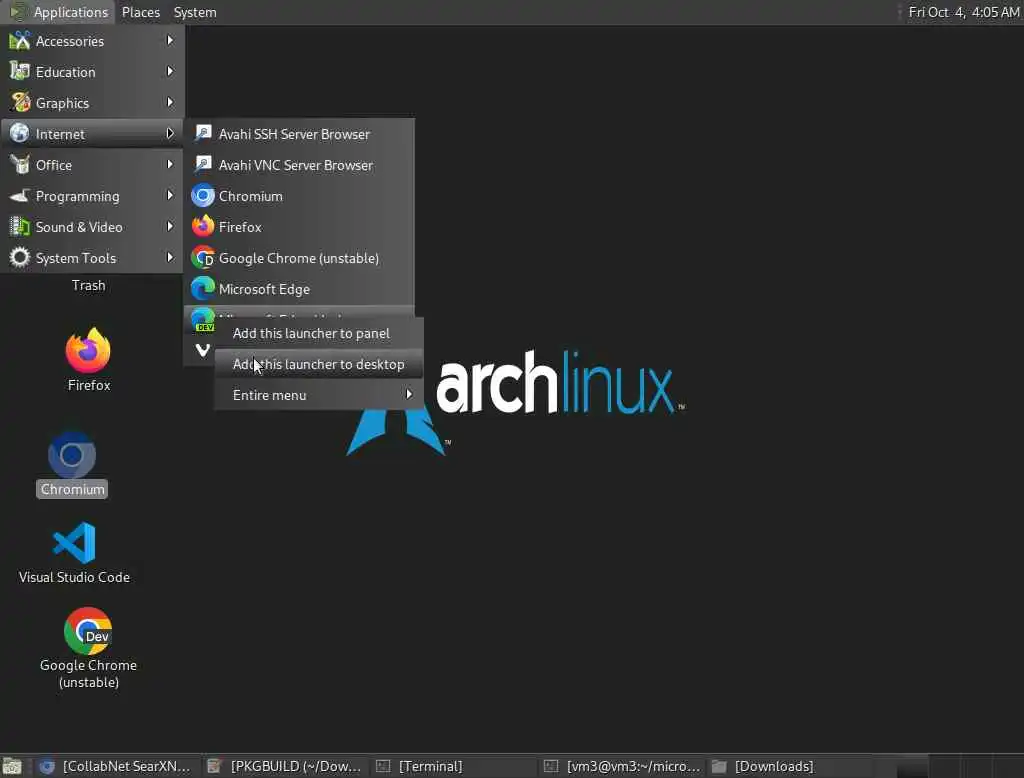The height and width of the screenshot is (778, 1024).
Task: Open the System menu in top panel
Action: (x=195, y=12)
